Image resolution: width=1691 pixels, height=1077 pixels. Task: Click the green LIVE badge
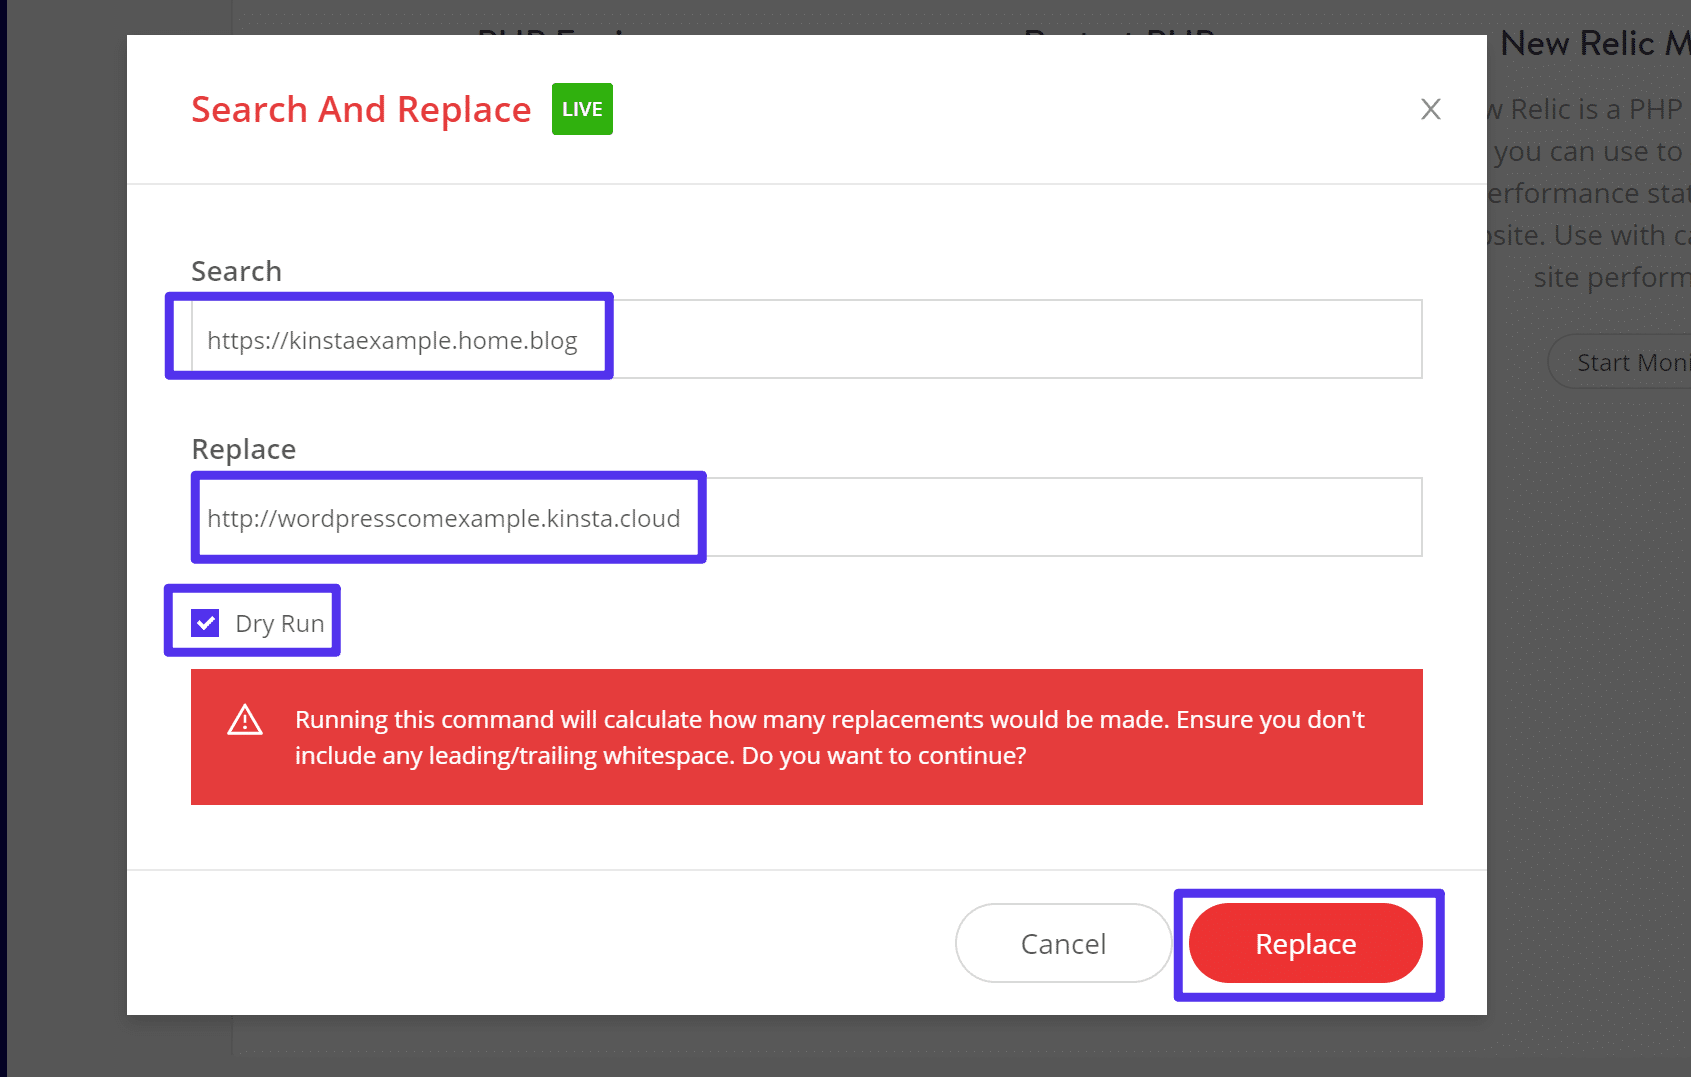click(582, 109)
